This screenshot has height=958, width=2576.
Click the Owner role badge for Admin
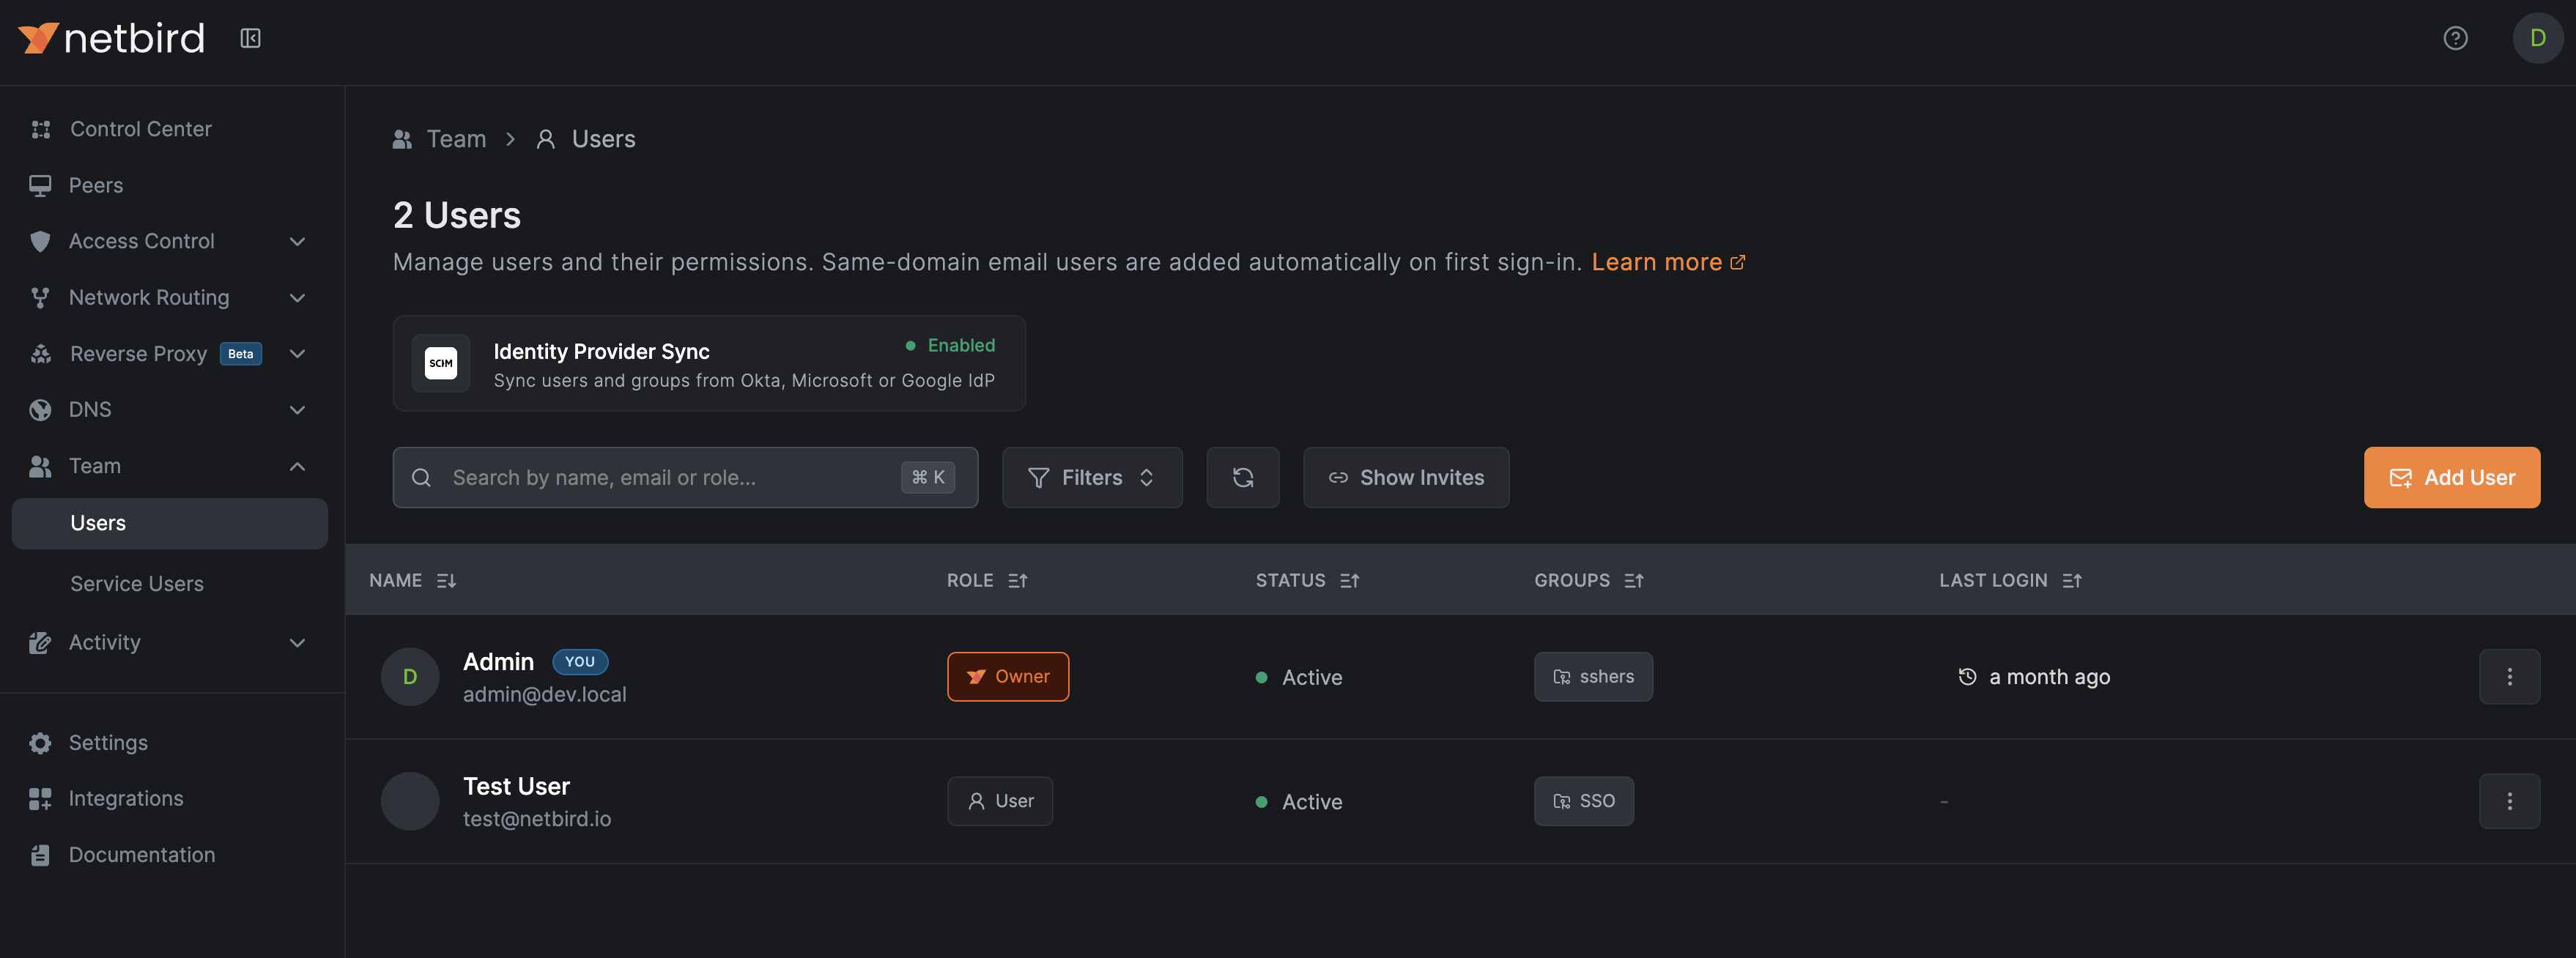(x=1007, y=677)
